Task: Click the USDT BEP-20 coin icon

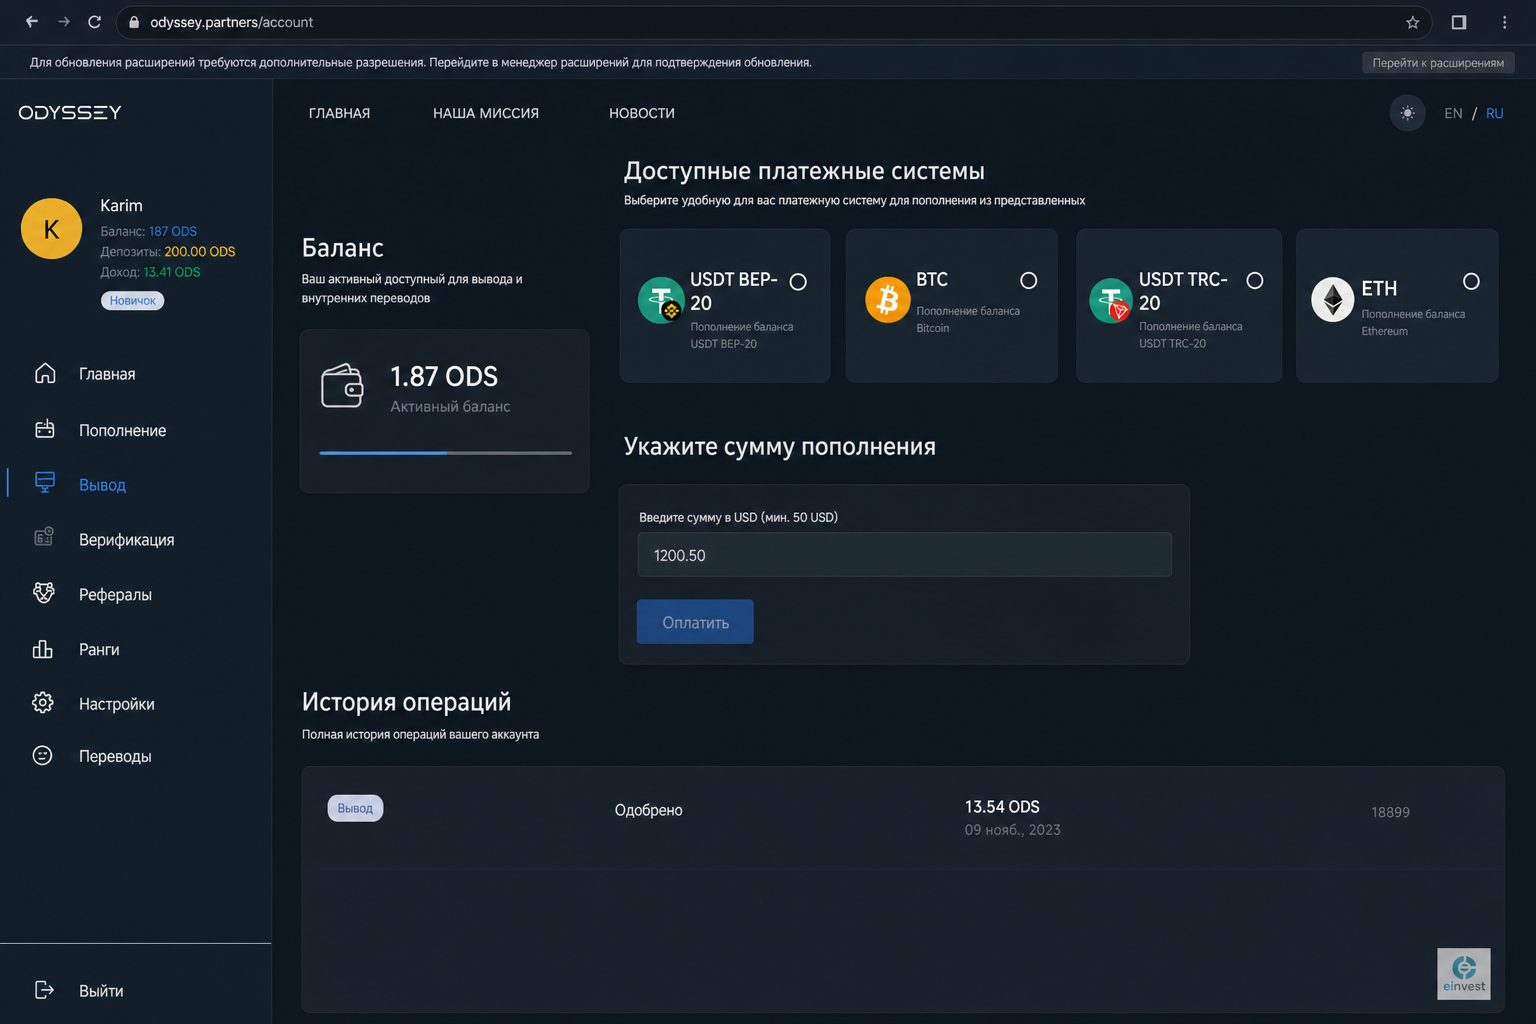Action: tap(661, 300)
